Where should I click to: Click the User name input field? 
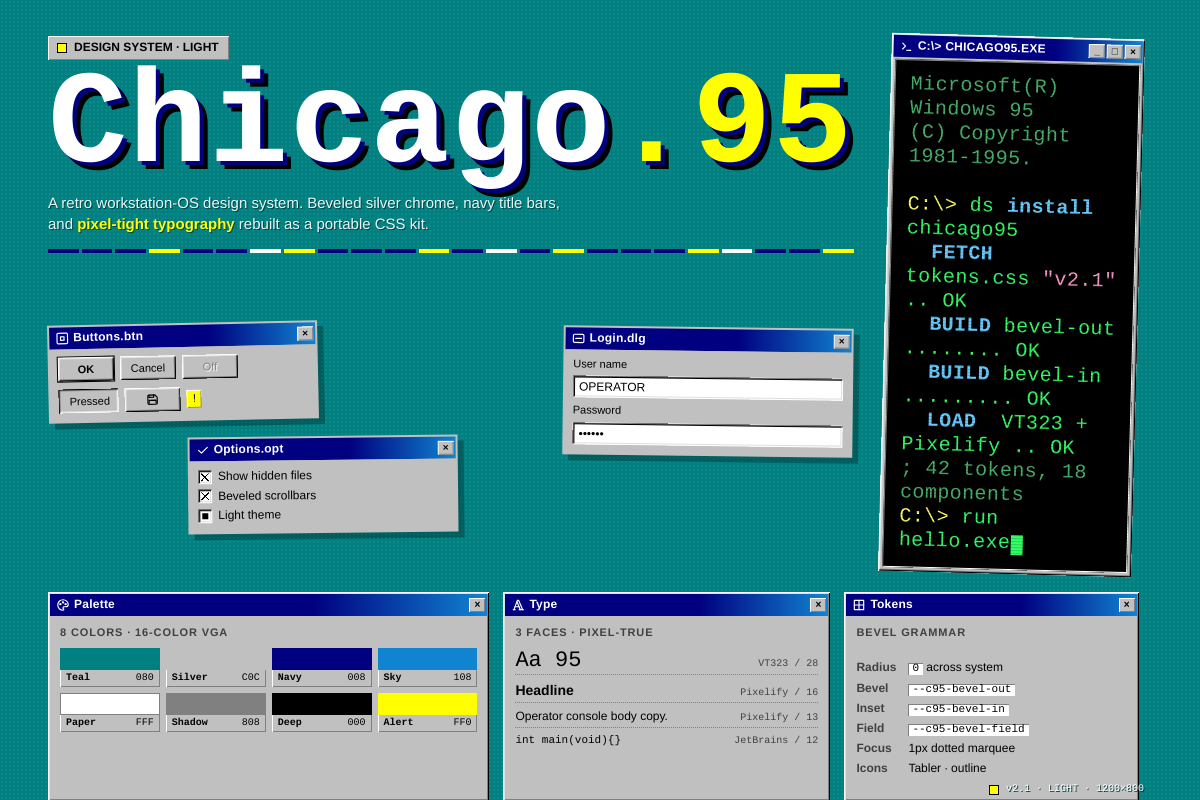tap(708, 388)
